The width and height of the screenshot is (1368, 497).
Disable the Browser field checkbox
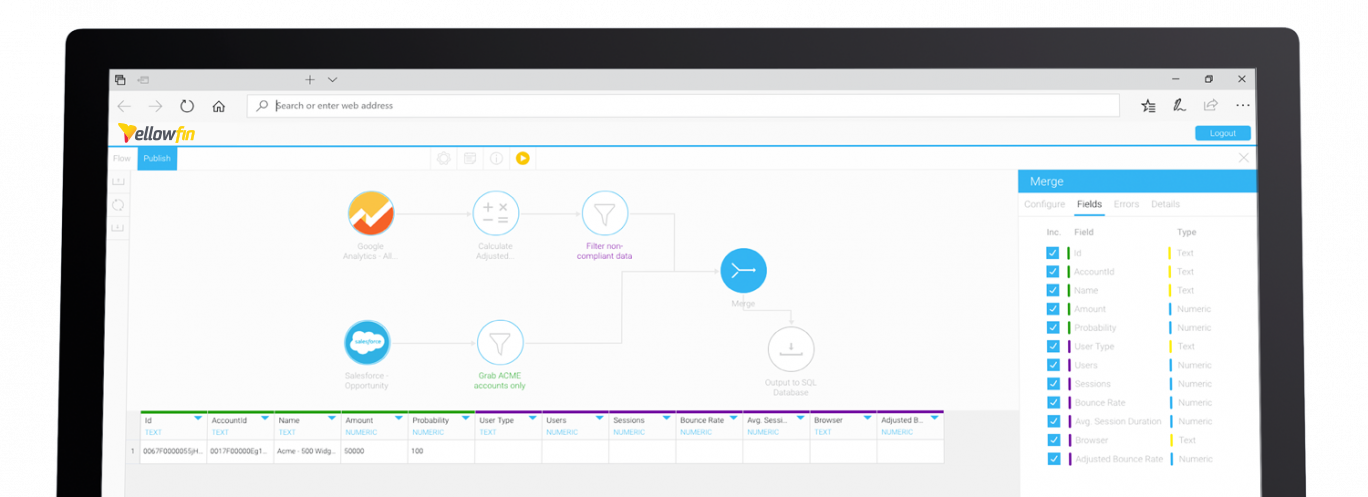(x=1052, y=440)
